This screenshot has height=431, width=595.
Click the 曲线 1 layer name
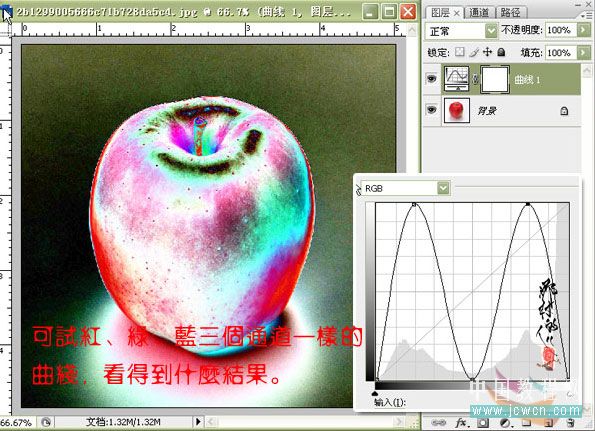pyautogui.click(x=527, y=80)
